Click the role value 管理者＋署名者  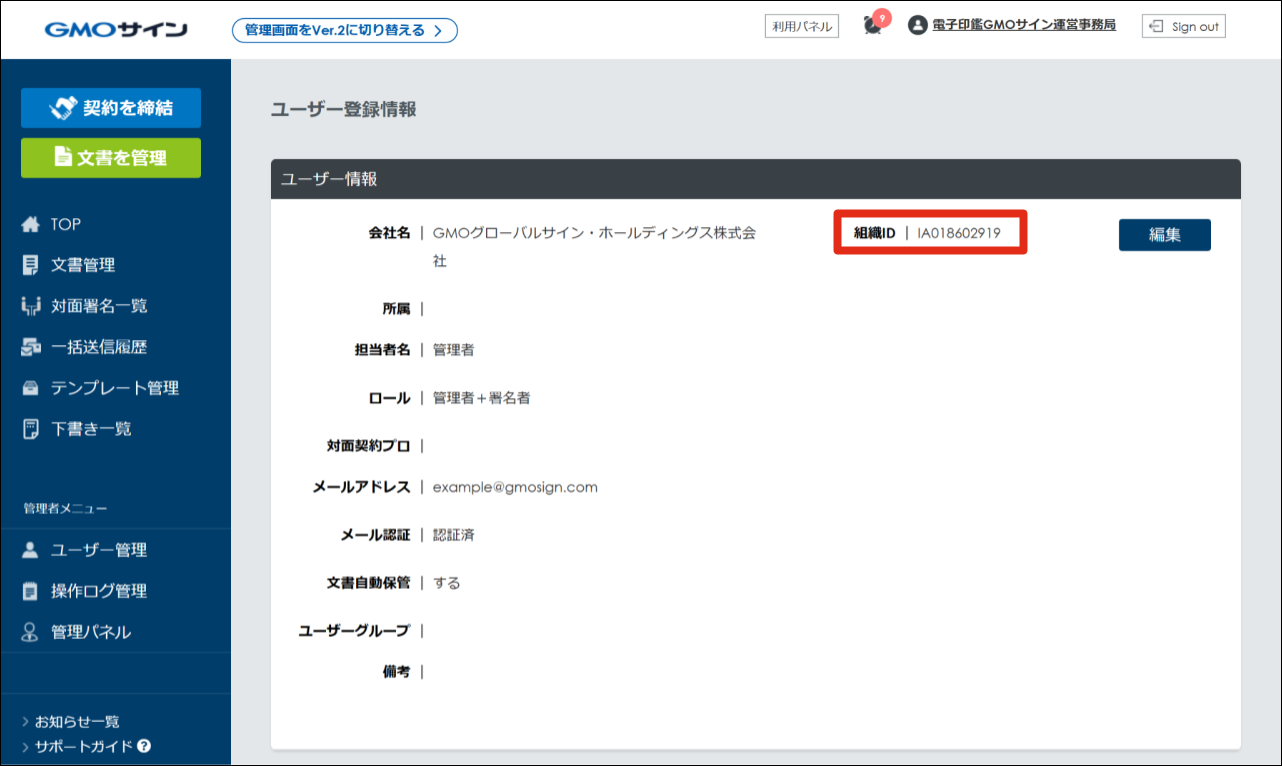point(482,398)
